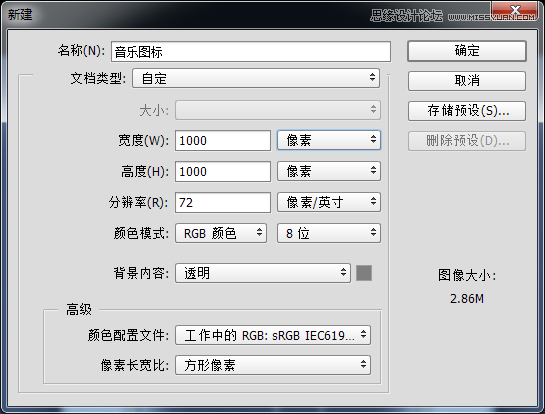This screenshot has height=414, width=545.
Task: Click the 删除预设(D)... button
Action: pyautogui.click(x=467, y=141)
